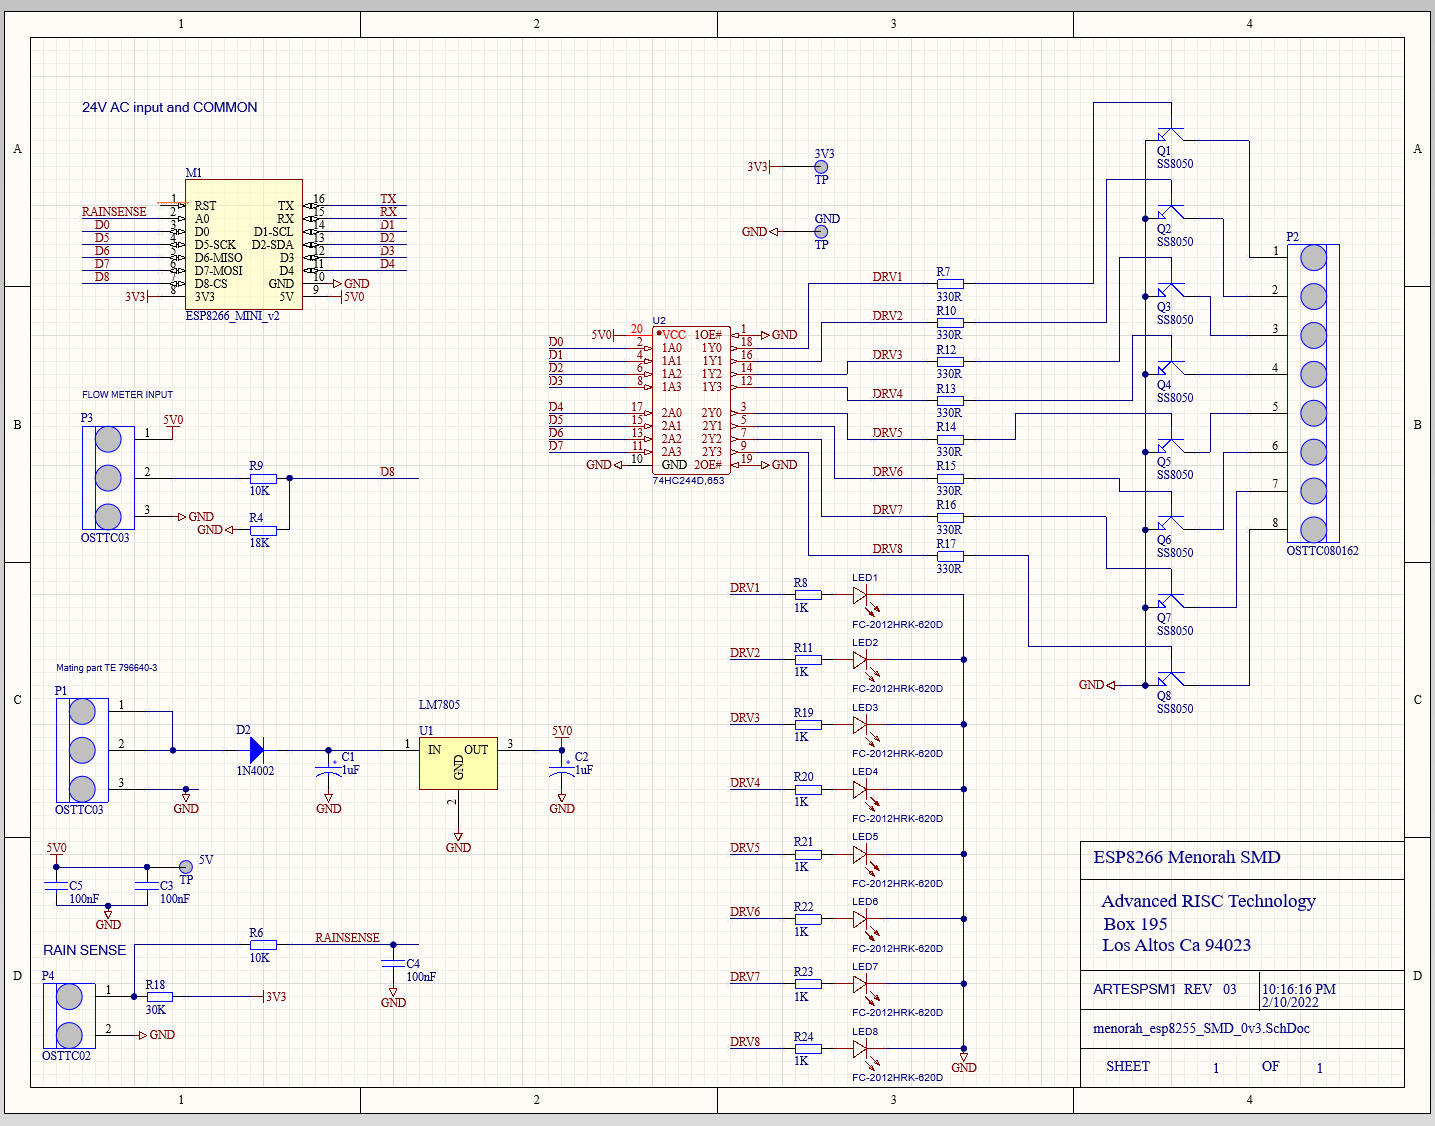Click the LED1 diode symbol
The height and width of the screenshot is (1126, 1435).
(x=860, y=595)
